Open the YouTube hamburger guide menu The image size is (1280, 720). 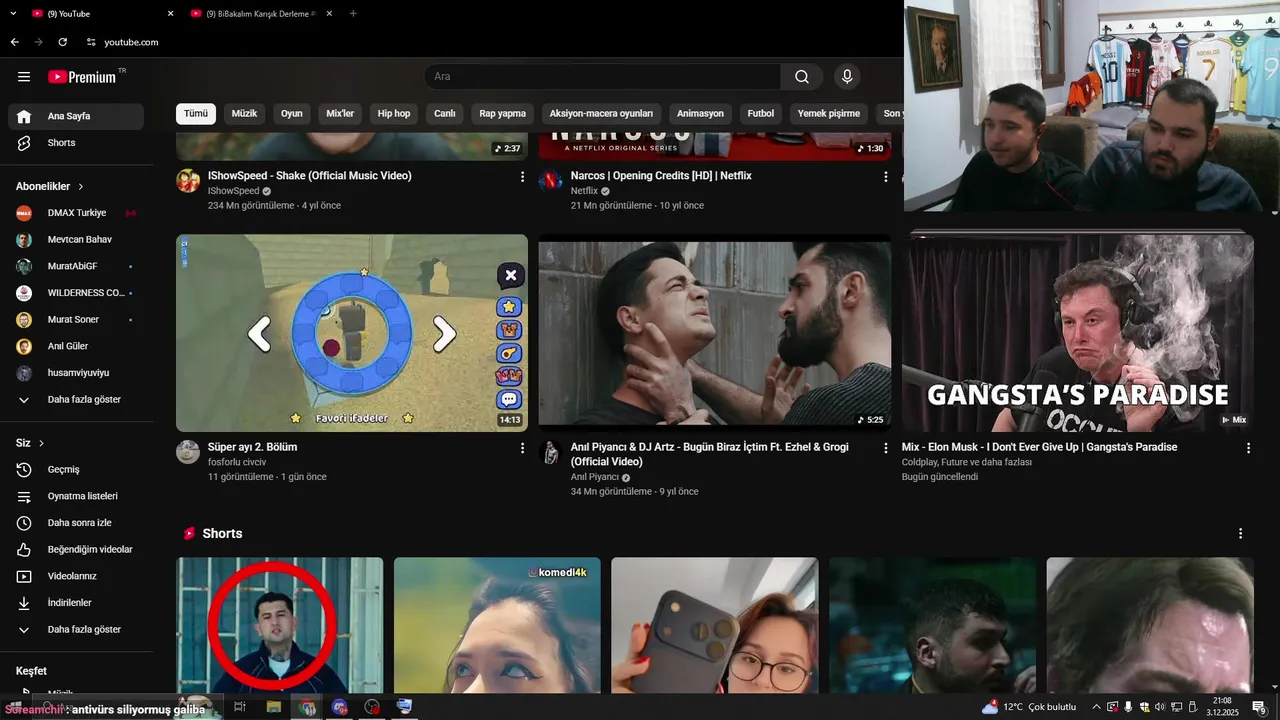pos(24,77)
